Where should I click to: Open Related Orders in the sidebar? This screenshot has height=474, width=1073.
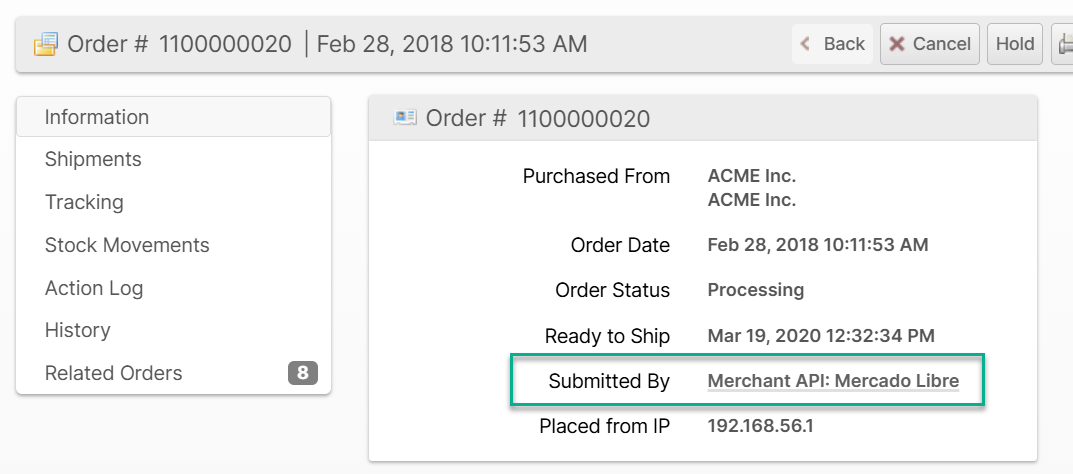tap(114, 373)
